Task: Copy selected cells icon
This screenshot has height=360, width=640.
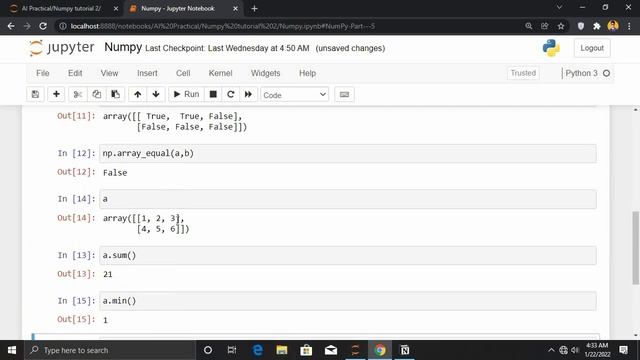Action: tap(96, 94)
